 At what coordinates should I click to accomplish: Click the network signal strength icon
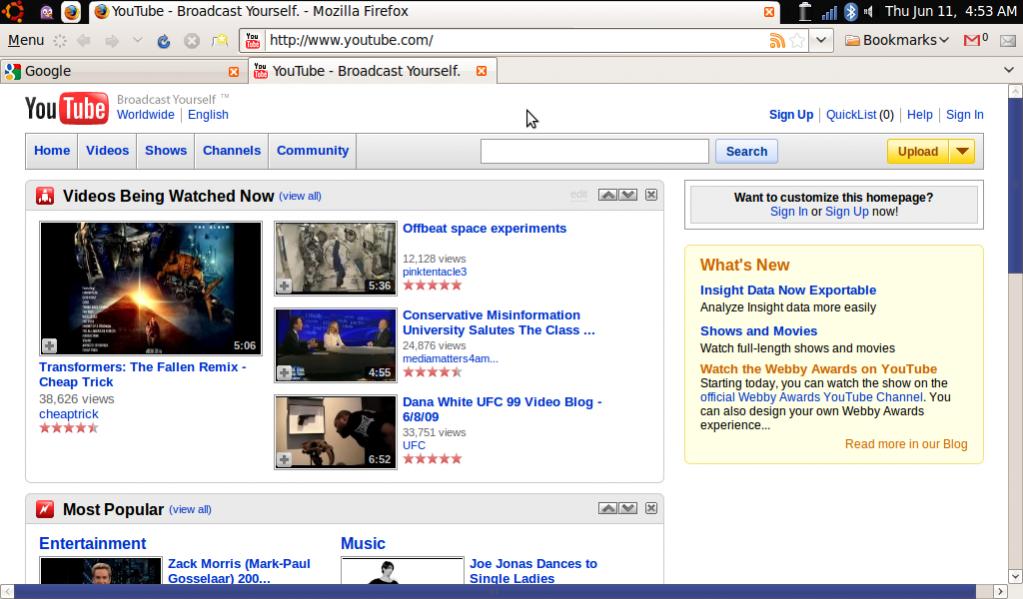tap(829, 12)
